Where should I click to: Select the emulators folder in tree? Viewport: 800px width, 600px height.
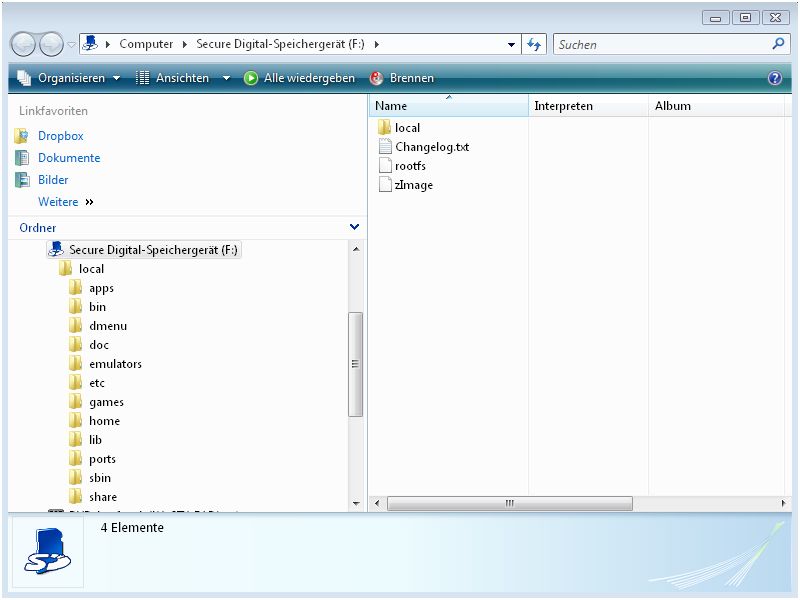[115, 364]
